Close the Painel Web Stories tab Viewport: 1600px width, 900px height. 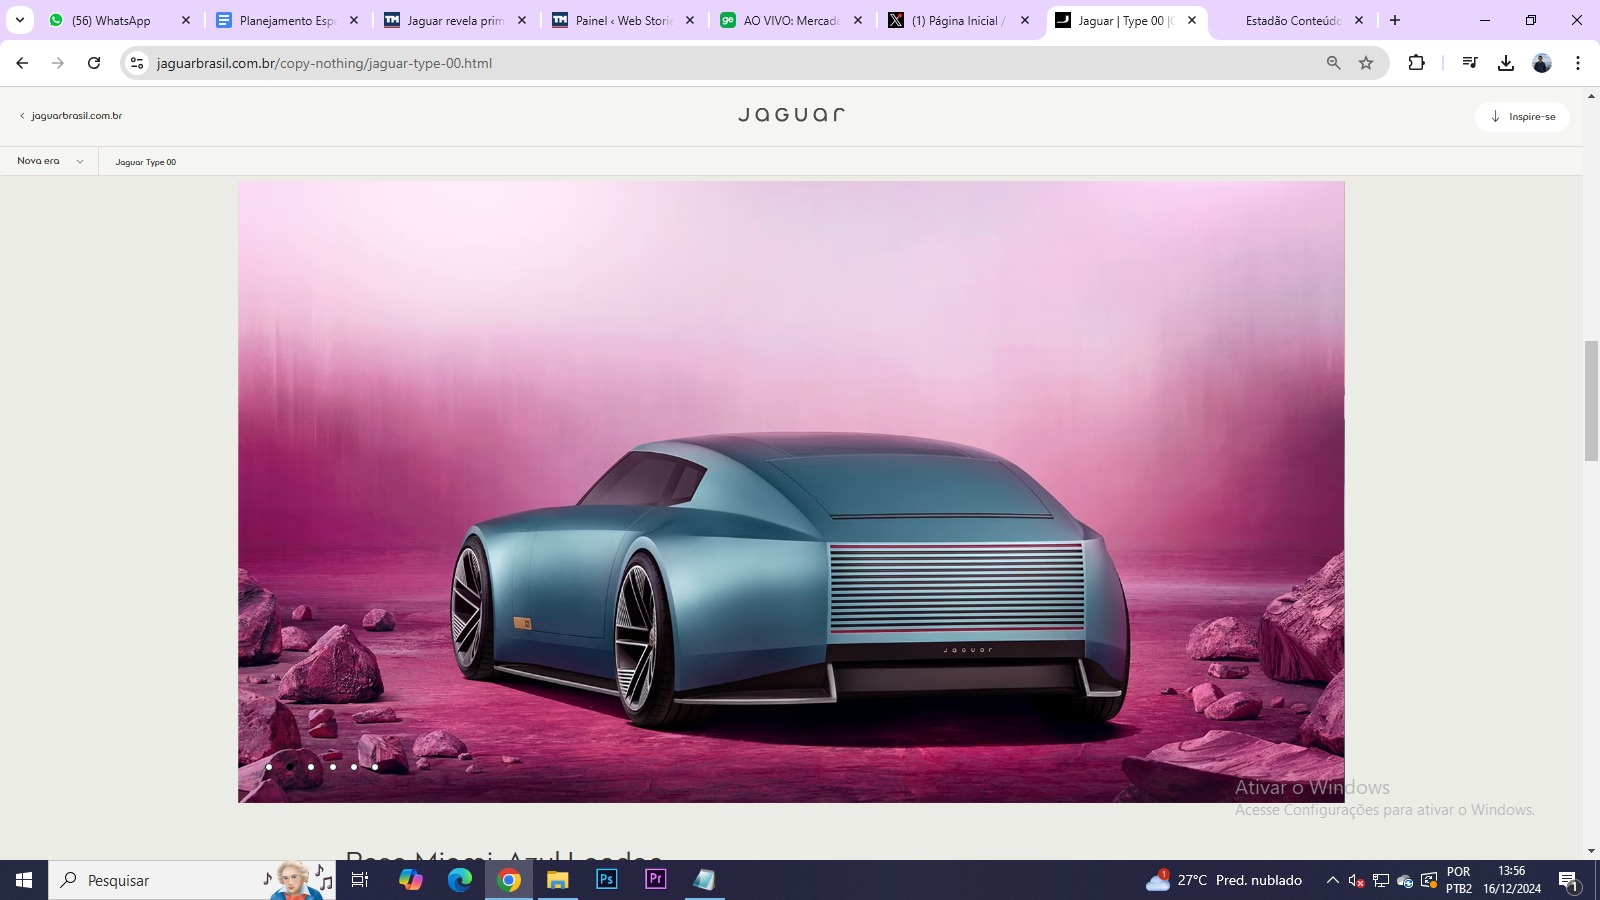click(x=690, y=20)
